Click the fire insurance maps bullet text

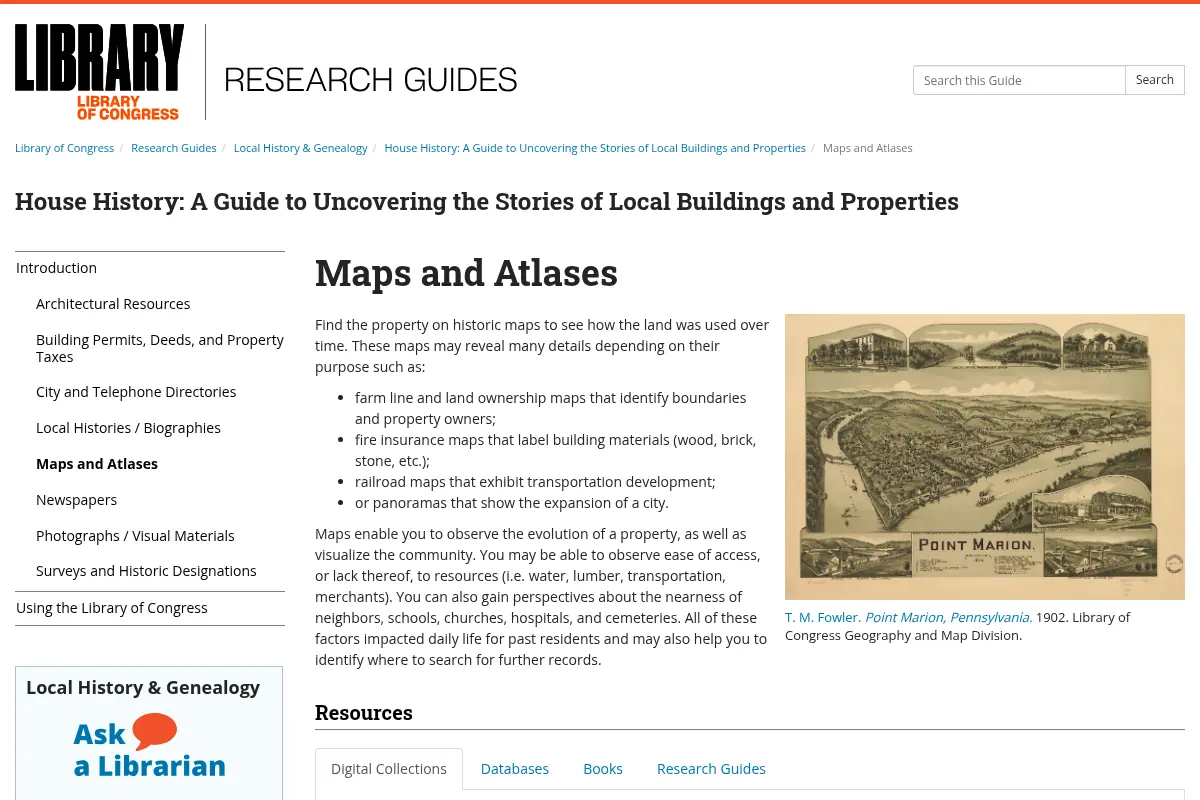point(556,450)
